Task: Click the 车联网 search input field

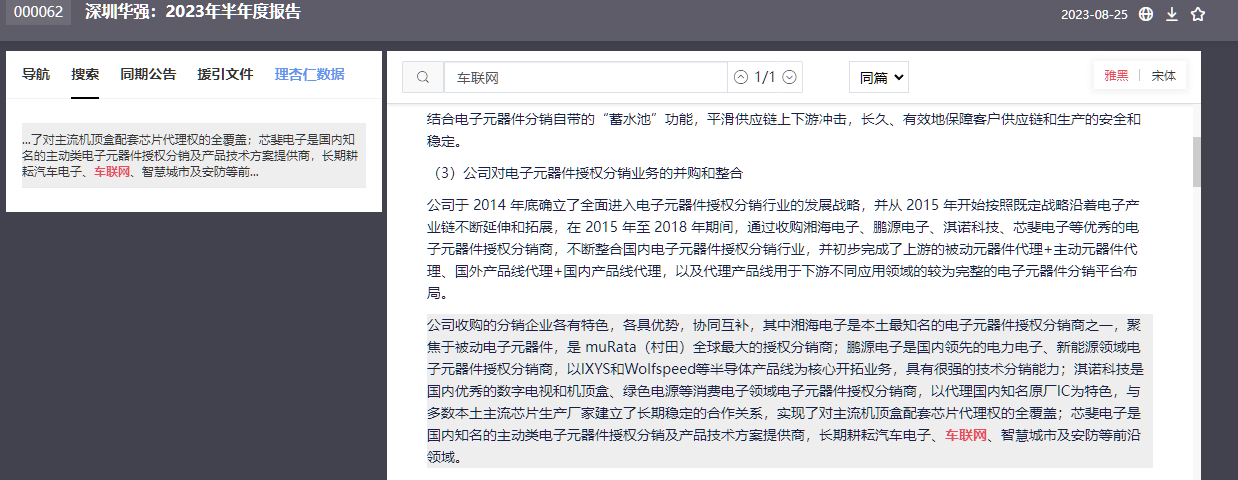Action: pyautogui.click(x=586, y=77)
